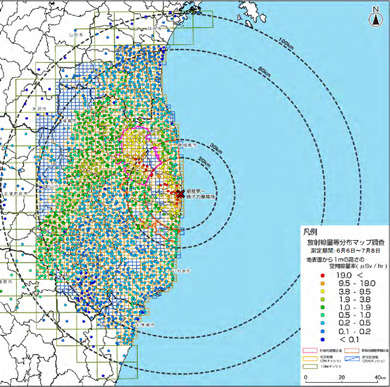Click the 1.9 - 3.8 legend dot
This screenshot has height=387, width=390.
(x=322, y=300)
